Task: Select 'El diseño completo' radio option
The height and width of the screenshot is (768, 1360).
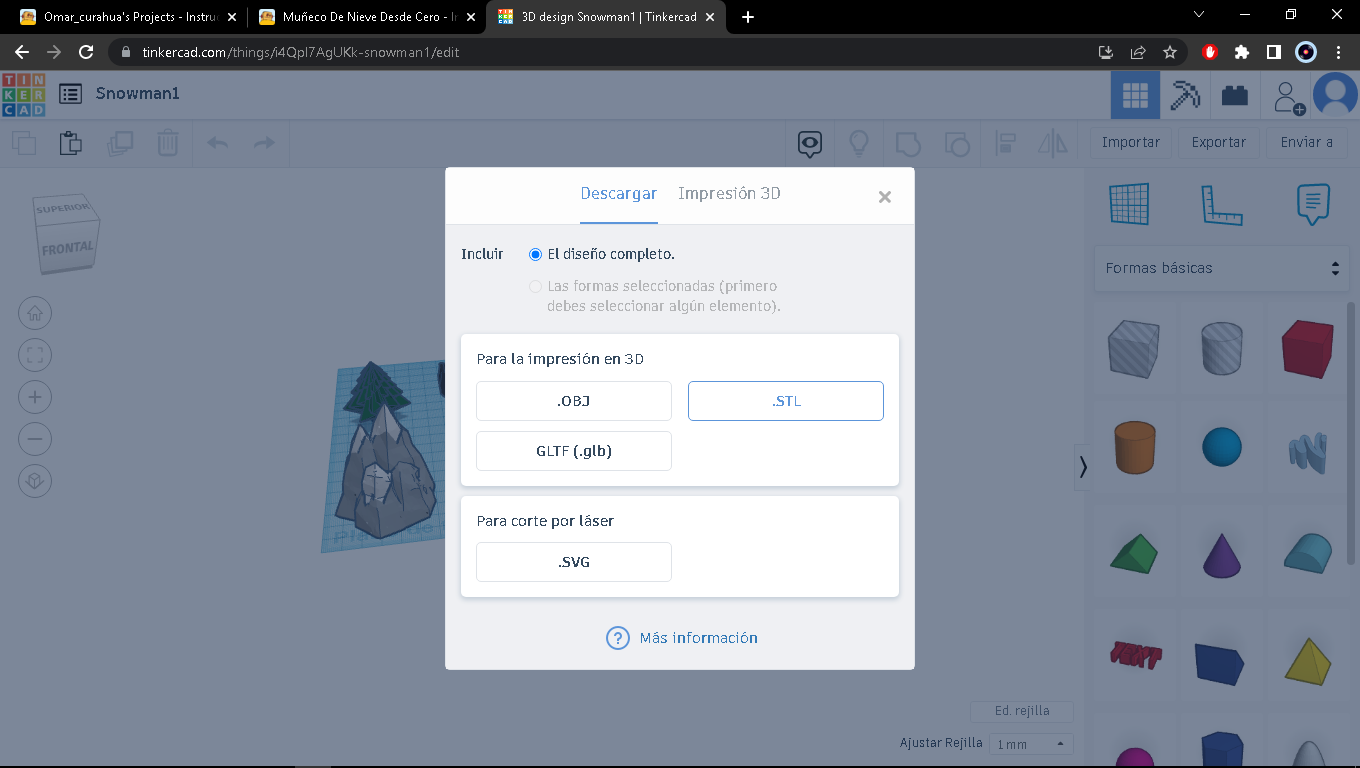Action: [536, 254]
